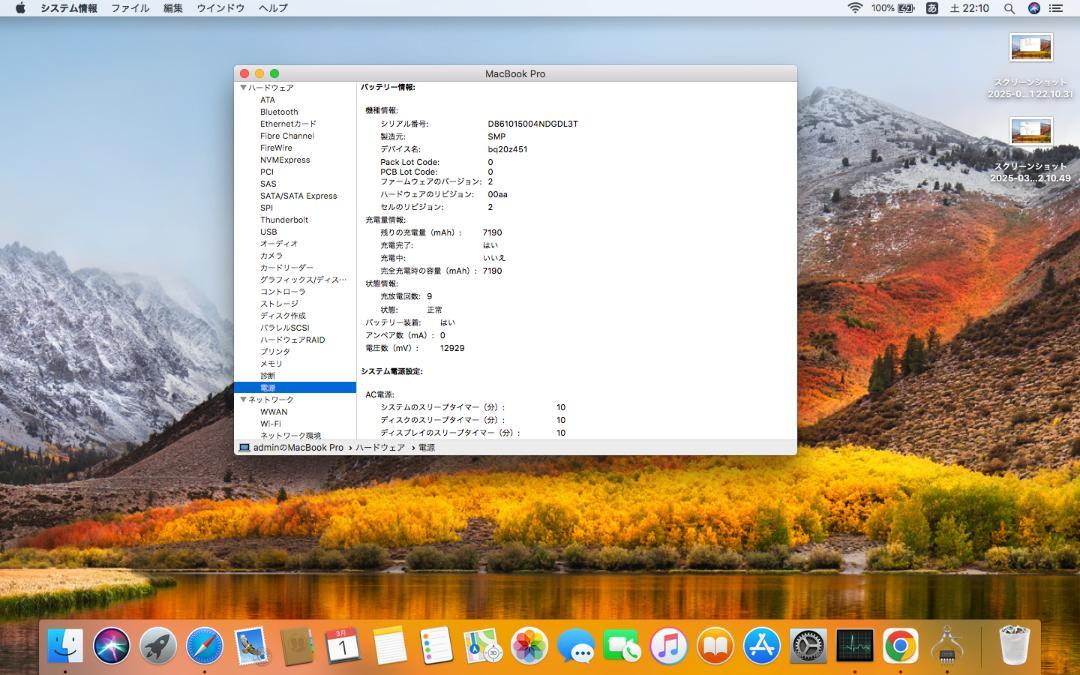Screen dimensions: 1080x675
Task: Open Contacts address book in Dock
Action: (x=297, y=646)
